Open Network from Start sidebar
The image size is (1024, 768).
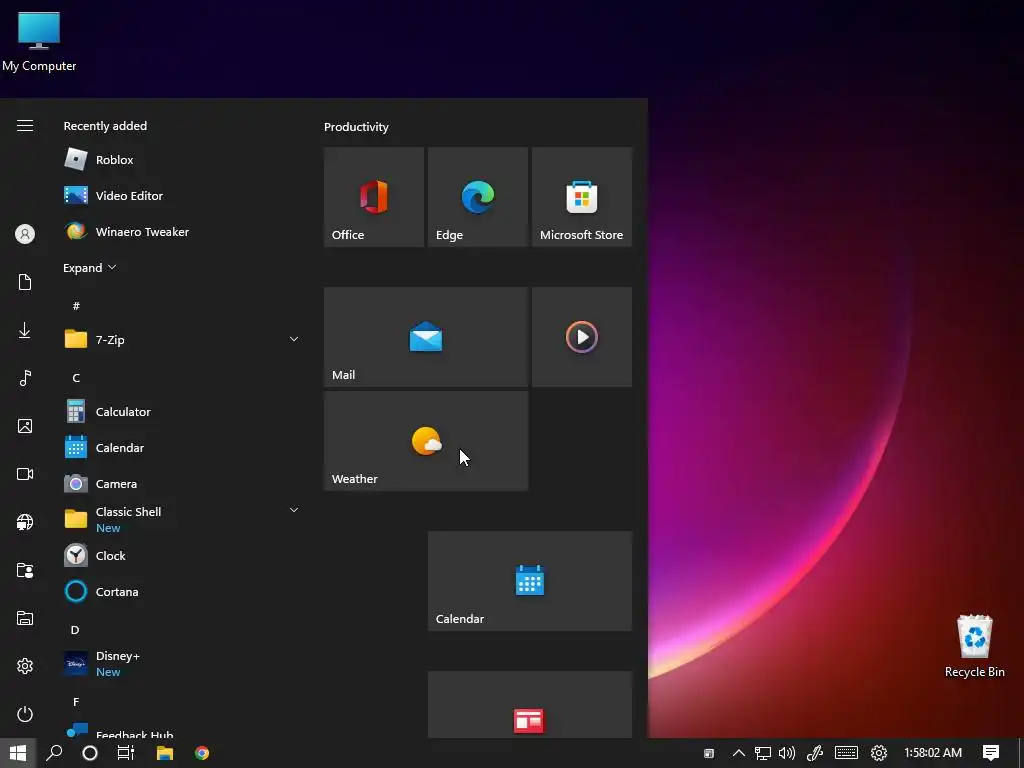click(25, 522)
